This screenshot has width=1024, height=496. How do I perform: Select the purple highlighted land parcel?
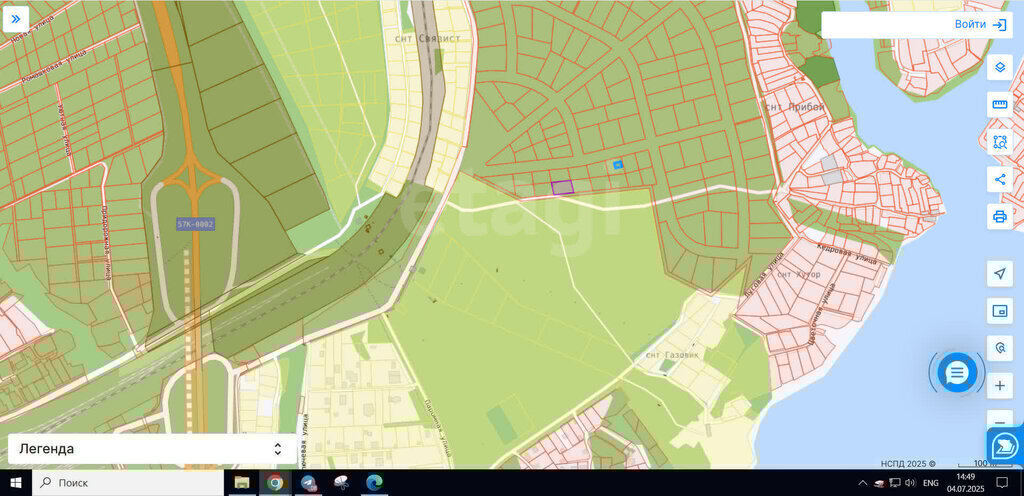[x=563, y=187]
